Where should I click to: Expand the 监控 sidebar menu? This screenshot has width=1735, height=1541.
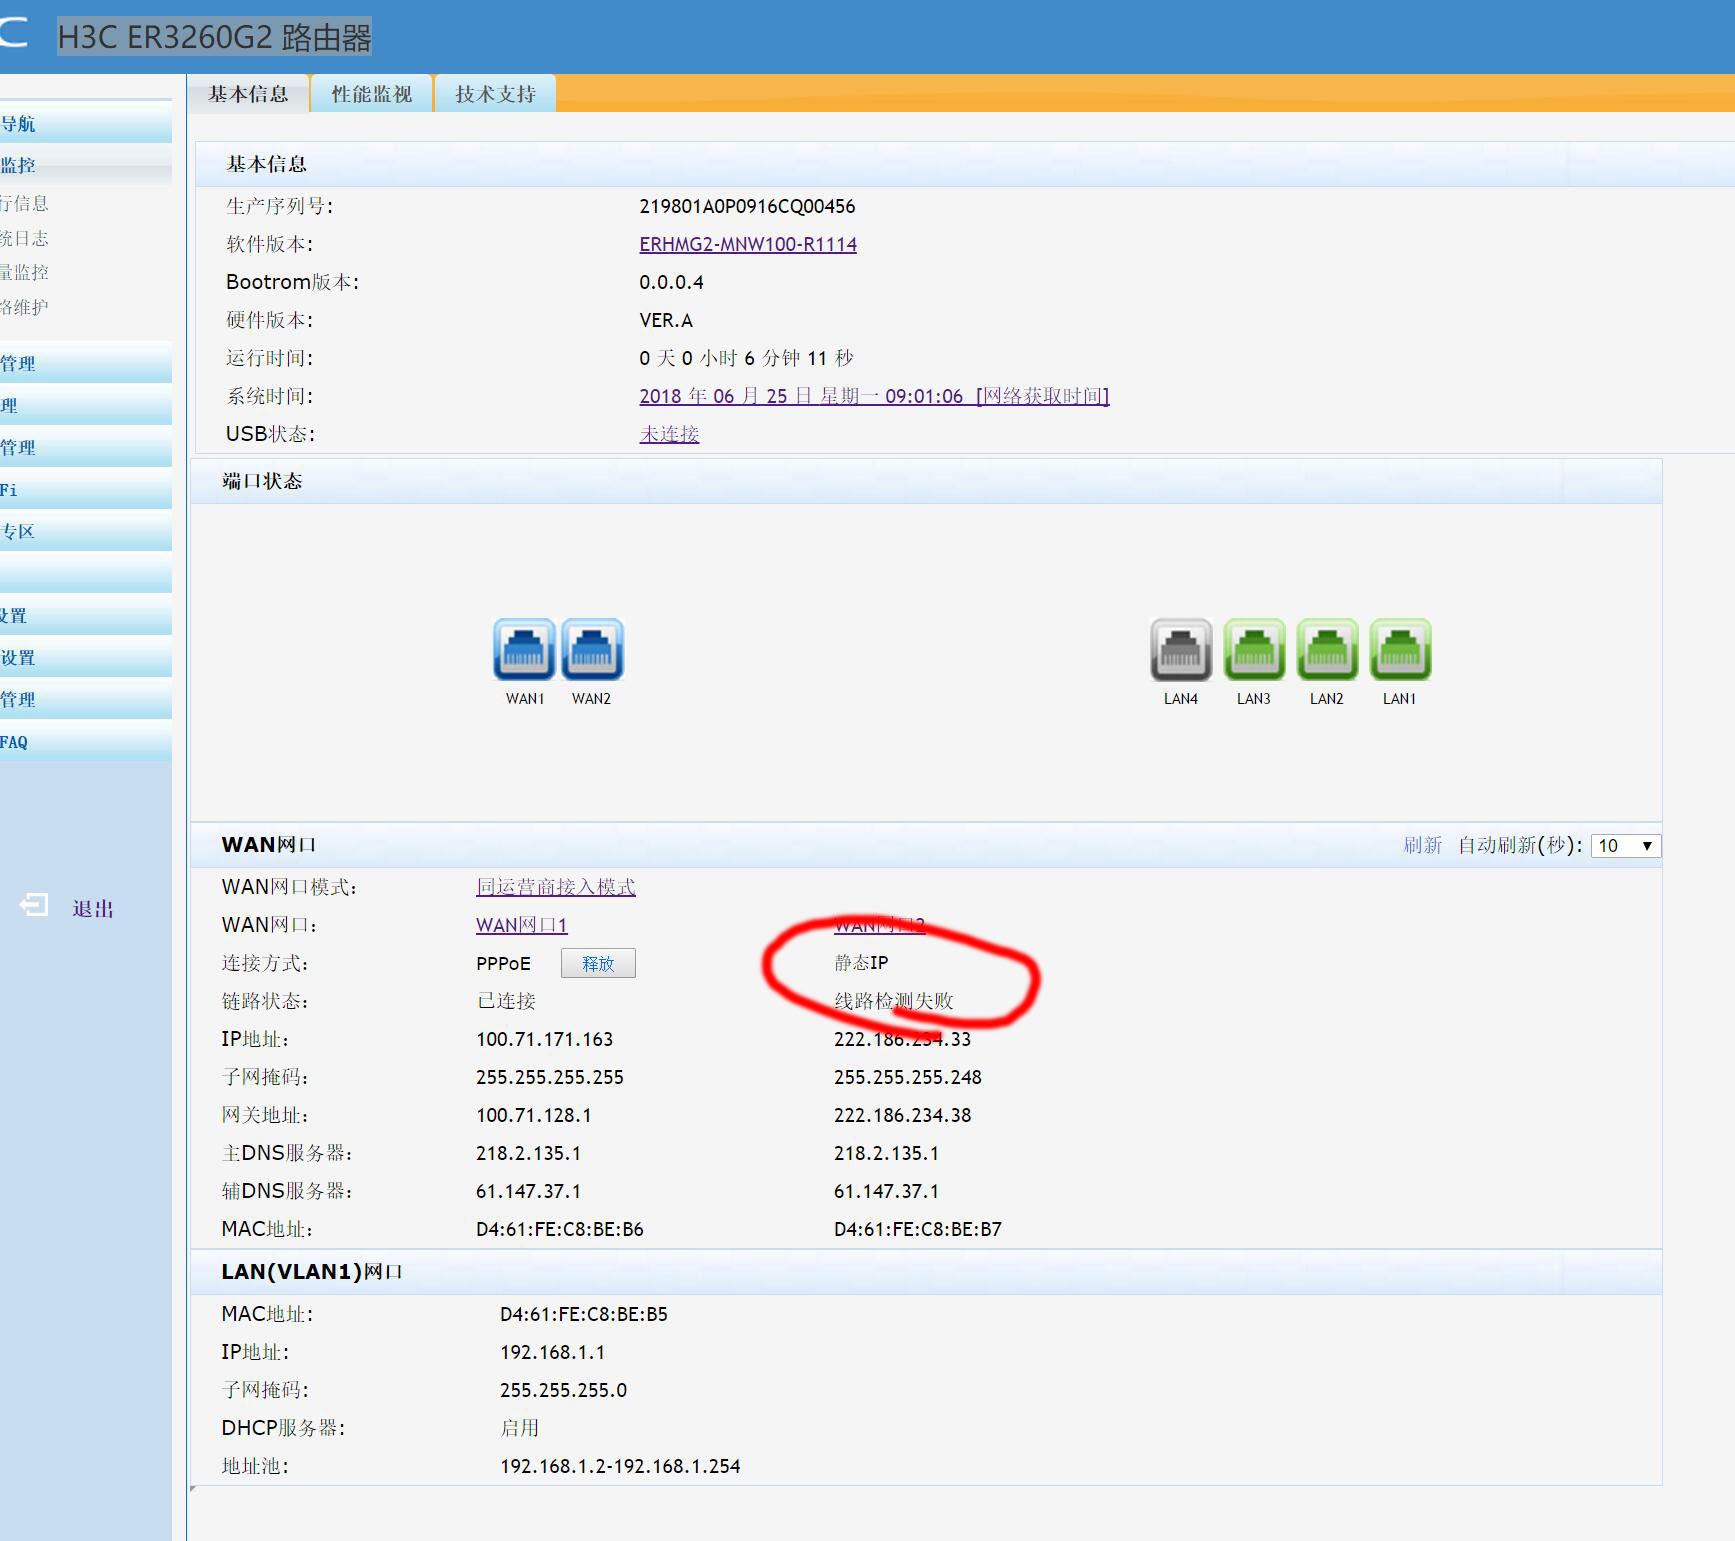(86, 165)
